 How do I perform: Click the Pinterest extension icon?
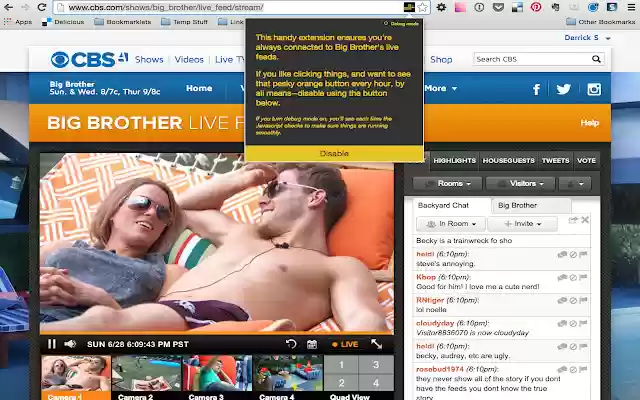tap(536, 7)
